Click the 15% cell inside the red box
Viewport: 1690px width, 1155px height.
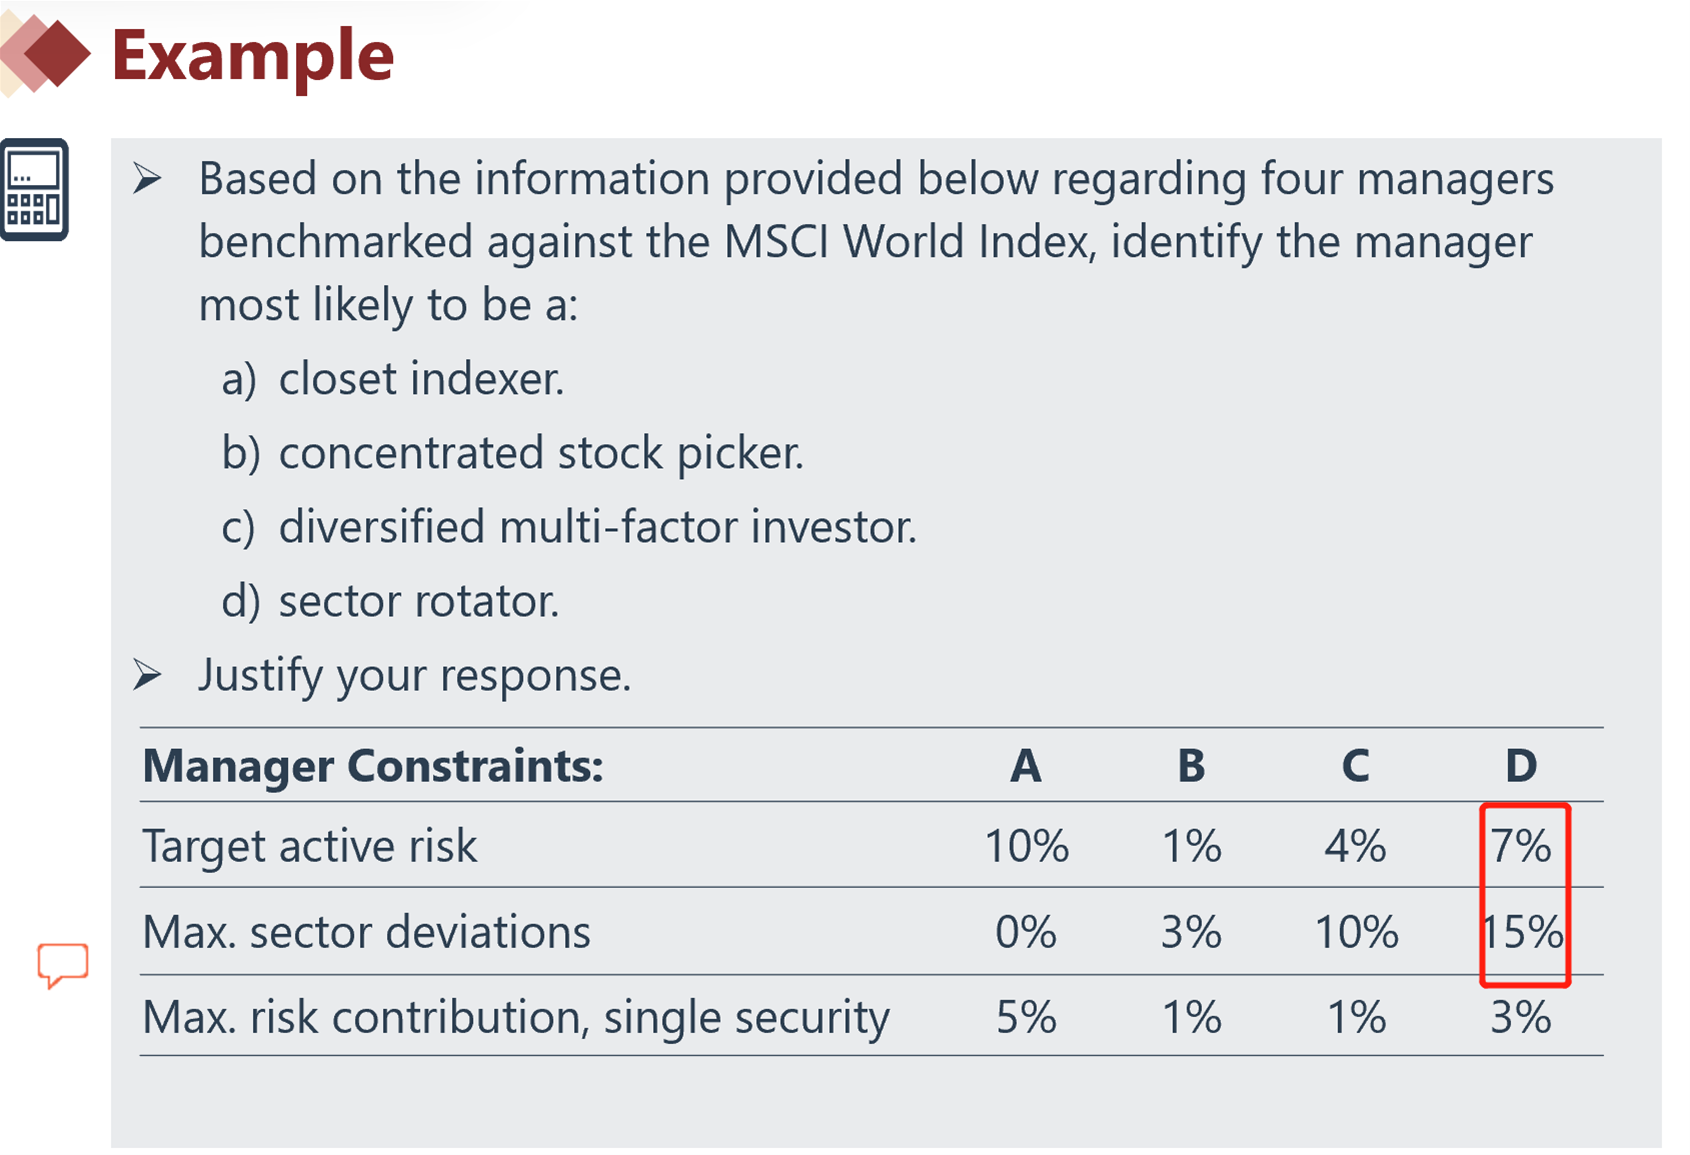pyautogui.click(x=1523, y=932)
